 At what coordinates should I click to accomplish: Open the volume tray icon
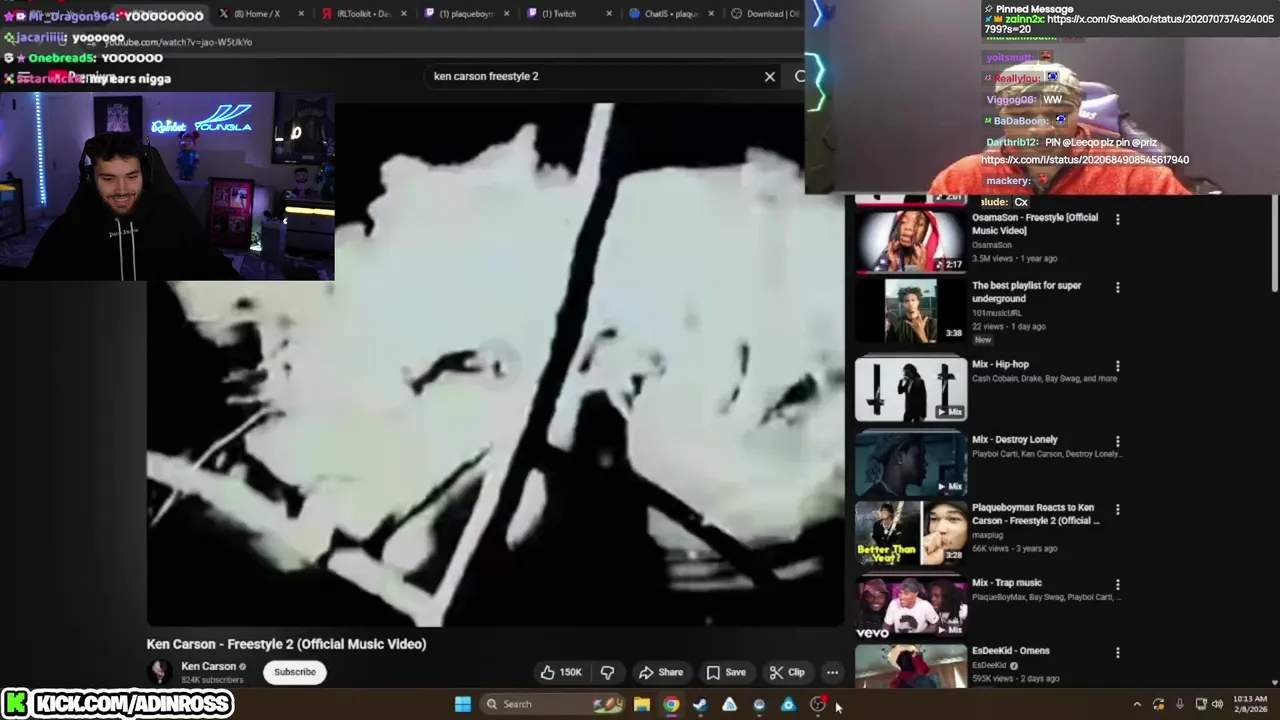pyautogui.click(x=1217, y=704)
